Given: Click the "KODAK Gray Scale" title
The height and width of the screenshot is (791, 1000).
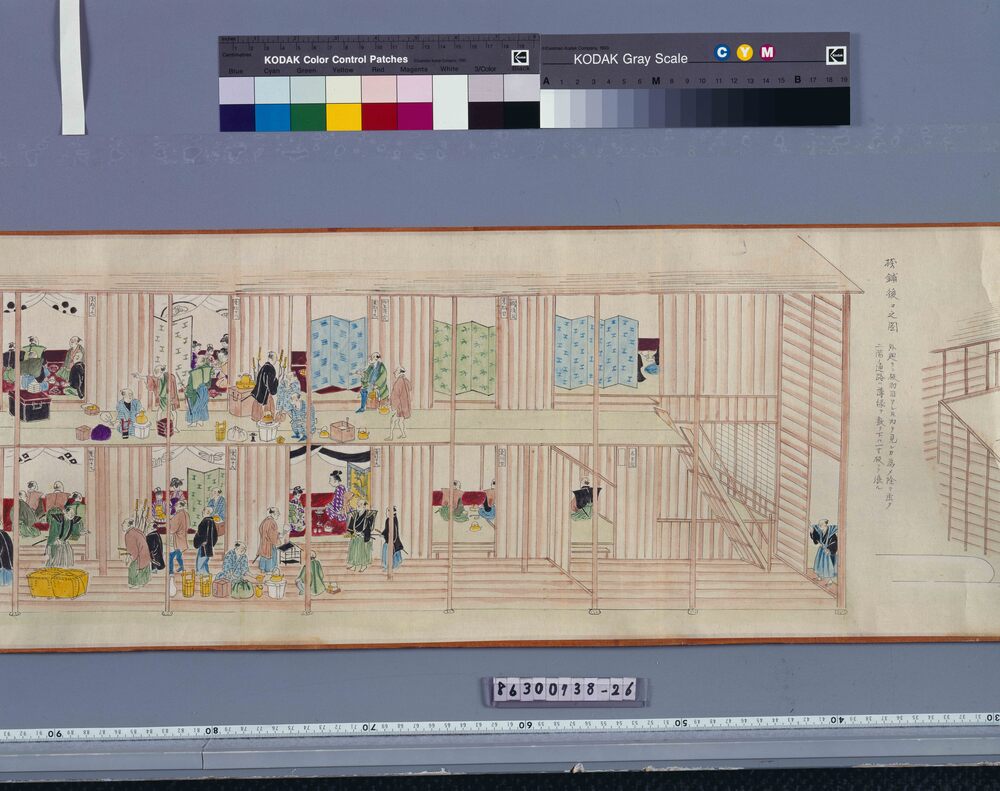Looking at the screenshot, I should pyautogui.click(x=630, y=59).
